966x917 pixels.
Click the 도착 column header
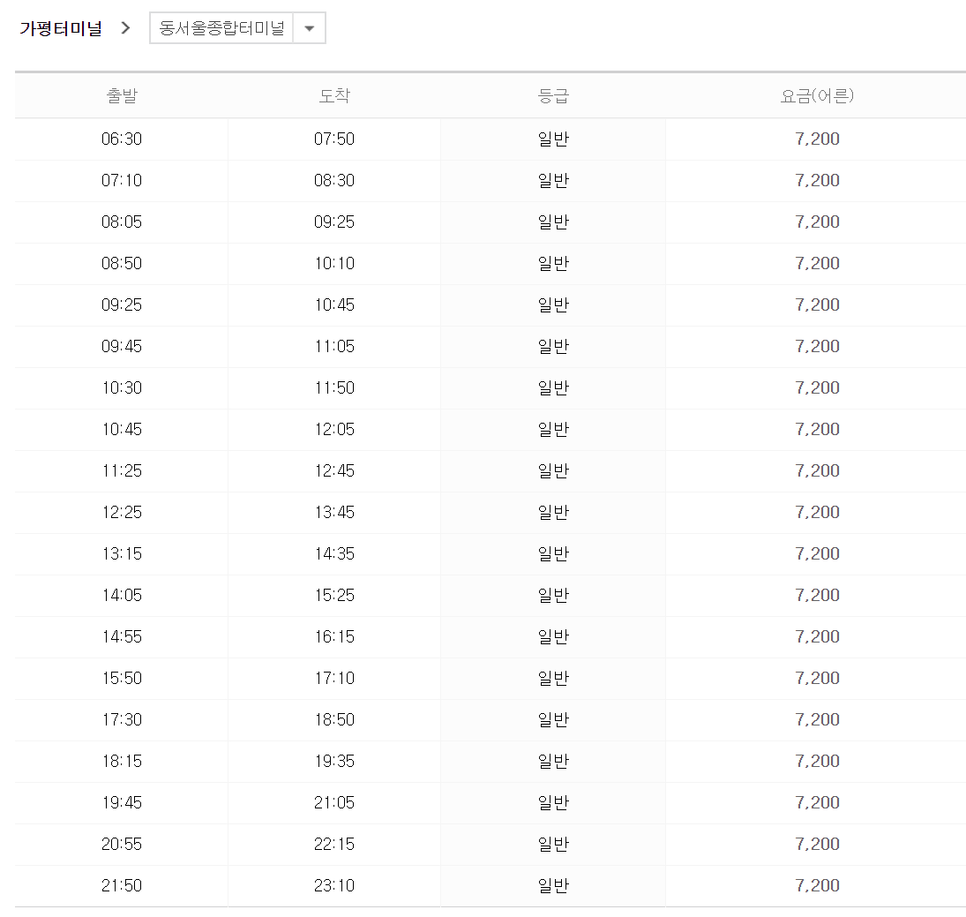[335, 96]
